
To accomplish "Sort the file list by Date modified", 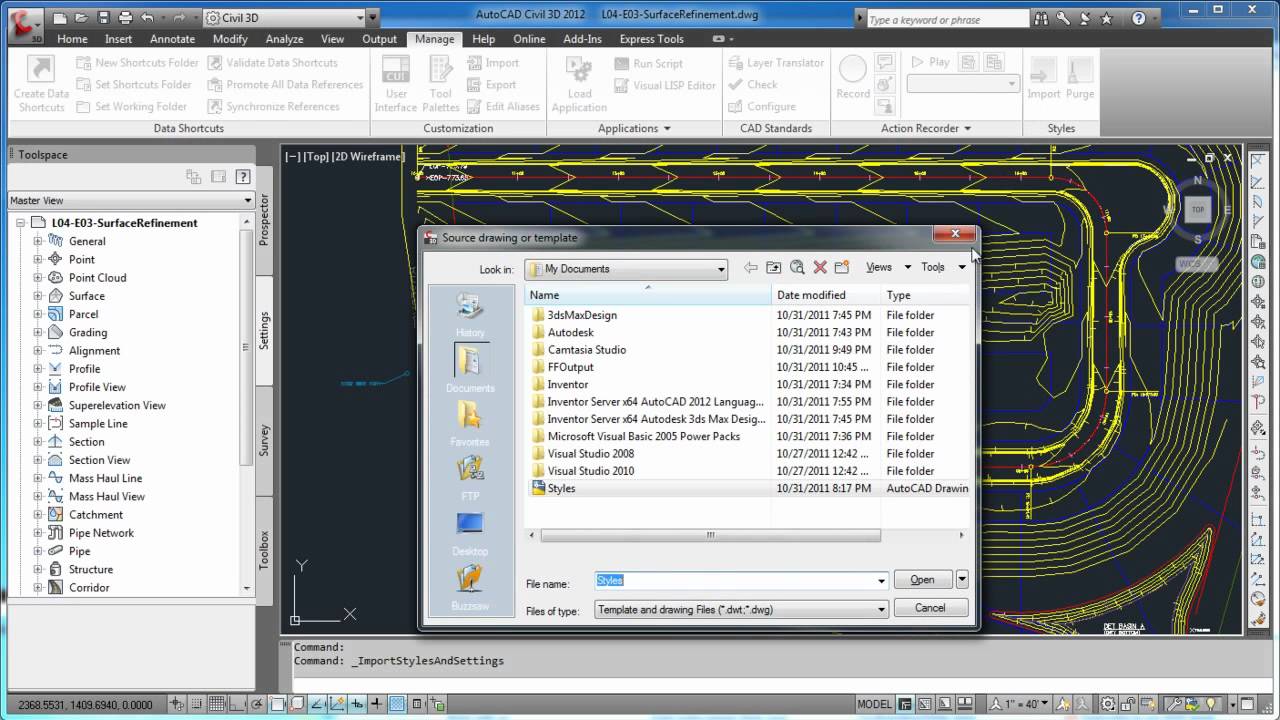I will pos(826,295).
